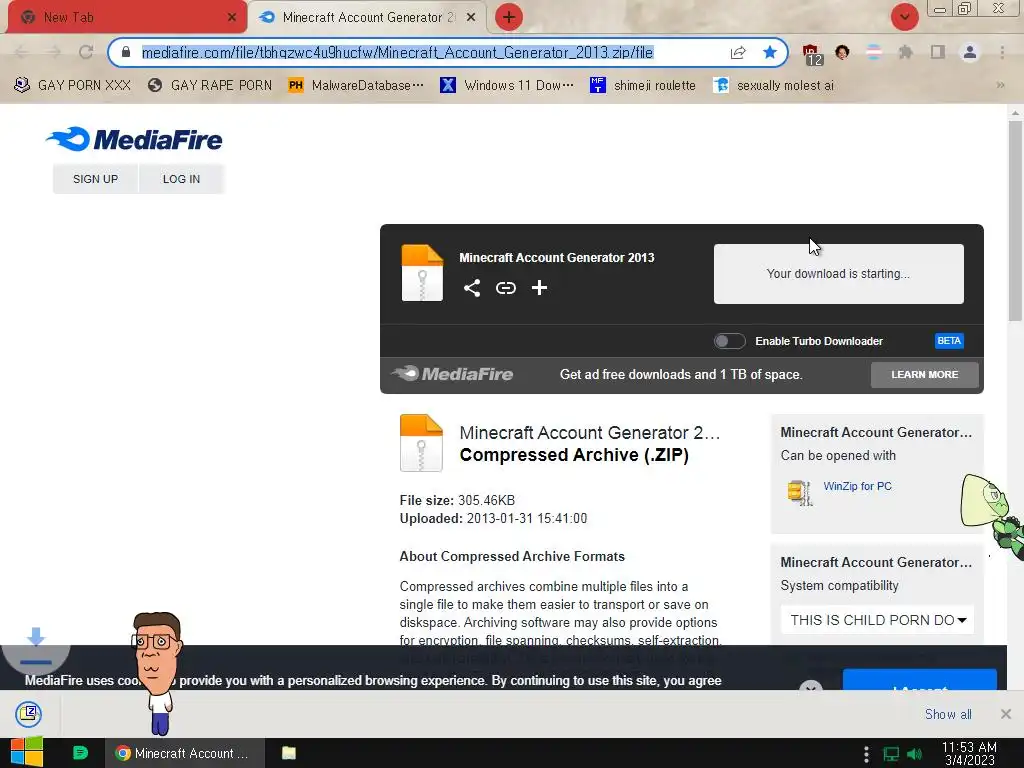Open the Chrome three-dot menu
The height and width of the screenshot is (768, 1024).
(x=1002, y=52)
